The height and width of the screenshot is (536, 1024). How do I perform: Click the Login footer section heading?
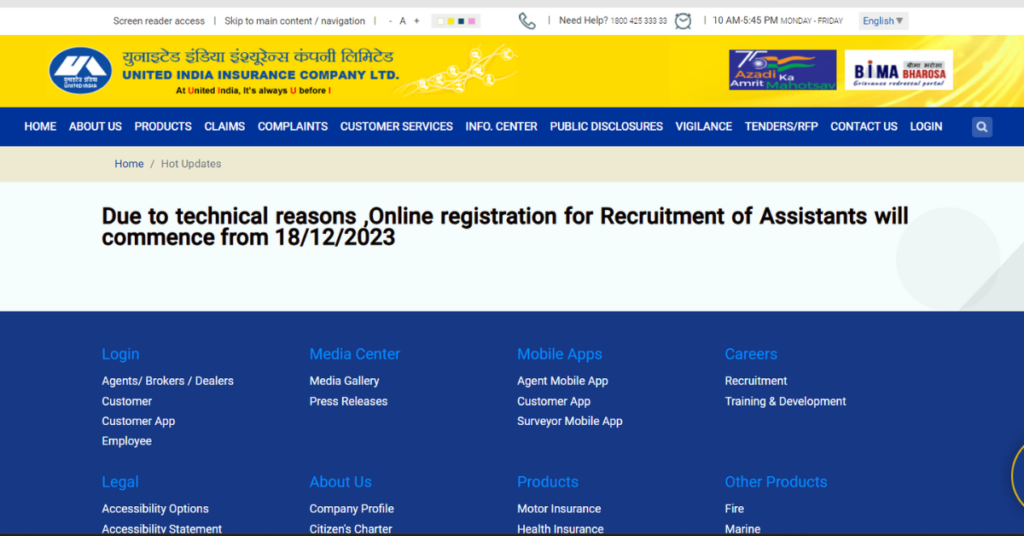(x=120, y=354)
